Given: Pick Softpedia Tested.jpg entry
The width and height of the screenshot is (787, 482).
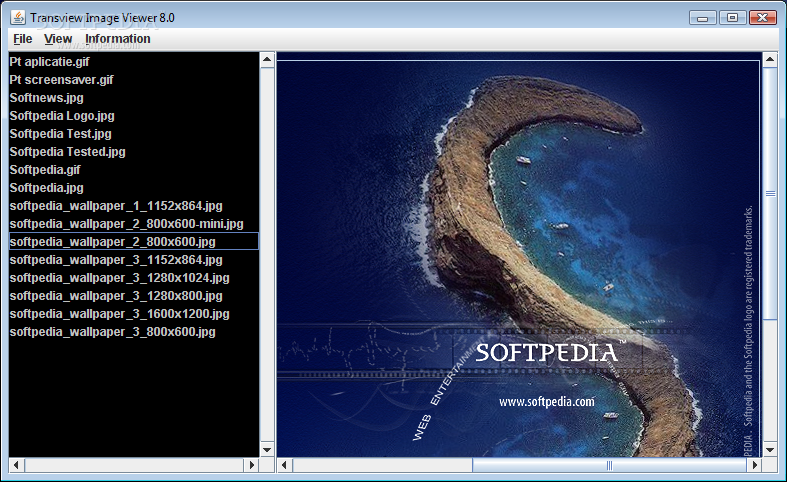Looking at the screenshot, I should 134,152.
